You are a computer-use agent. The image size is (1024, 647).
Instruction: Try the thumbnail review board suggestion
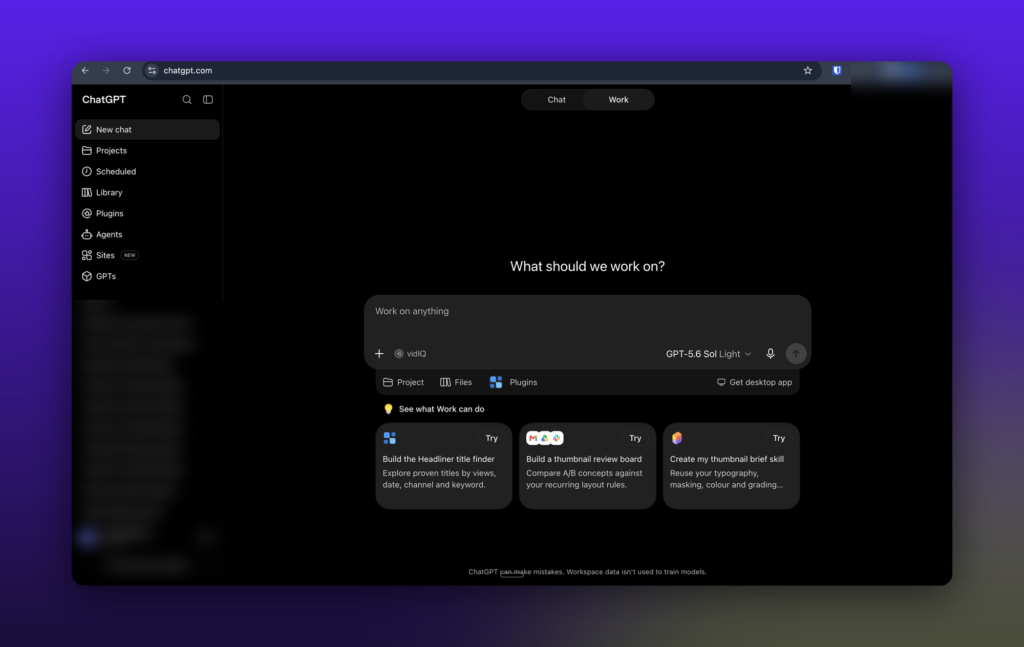coord(635,438)
